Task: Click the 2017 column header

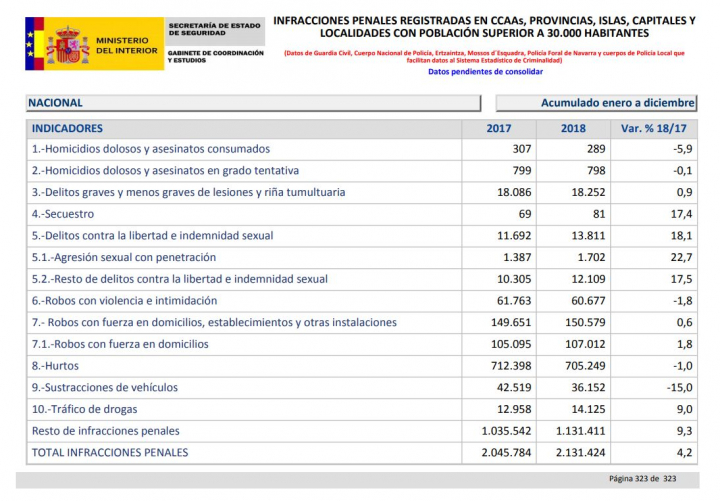Action: coord(498,129)
